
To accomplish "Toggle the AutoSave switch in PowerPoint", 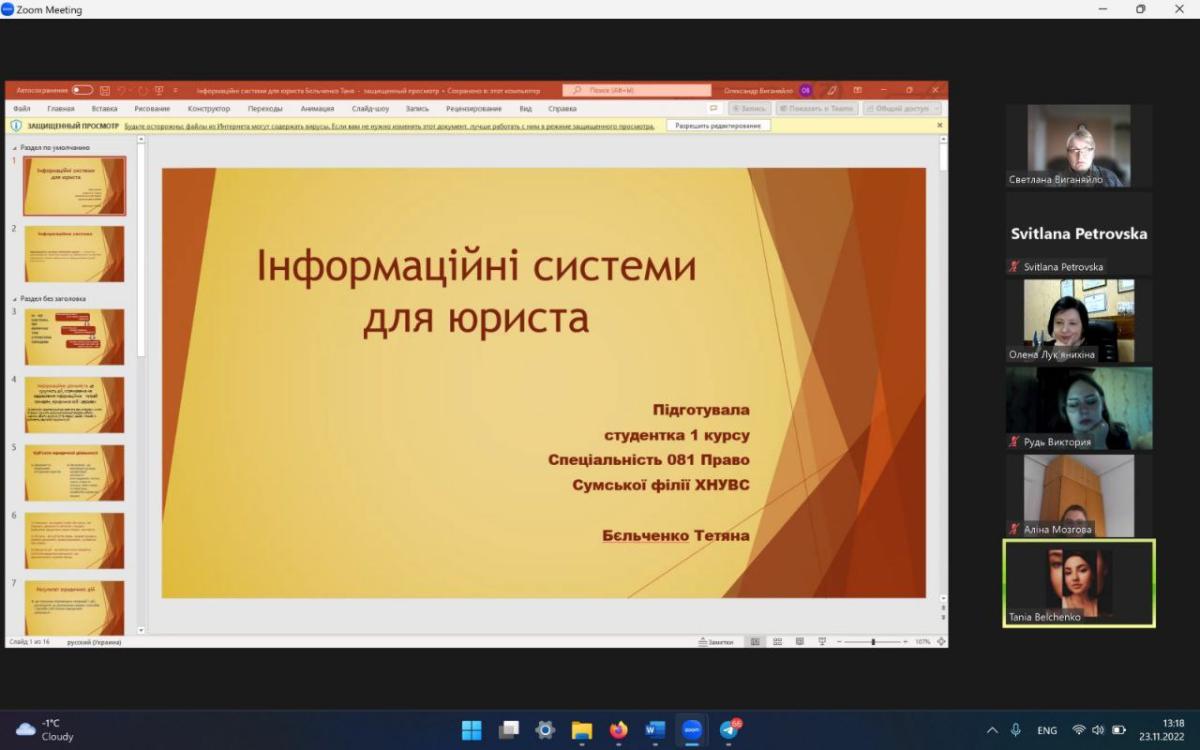I will (82, 90).
